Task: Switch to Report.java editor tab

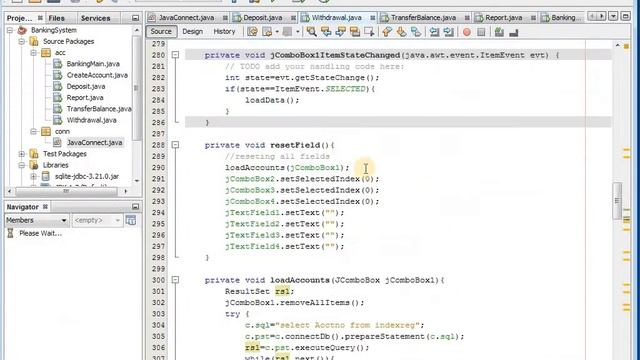Action: (504, 18)
